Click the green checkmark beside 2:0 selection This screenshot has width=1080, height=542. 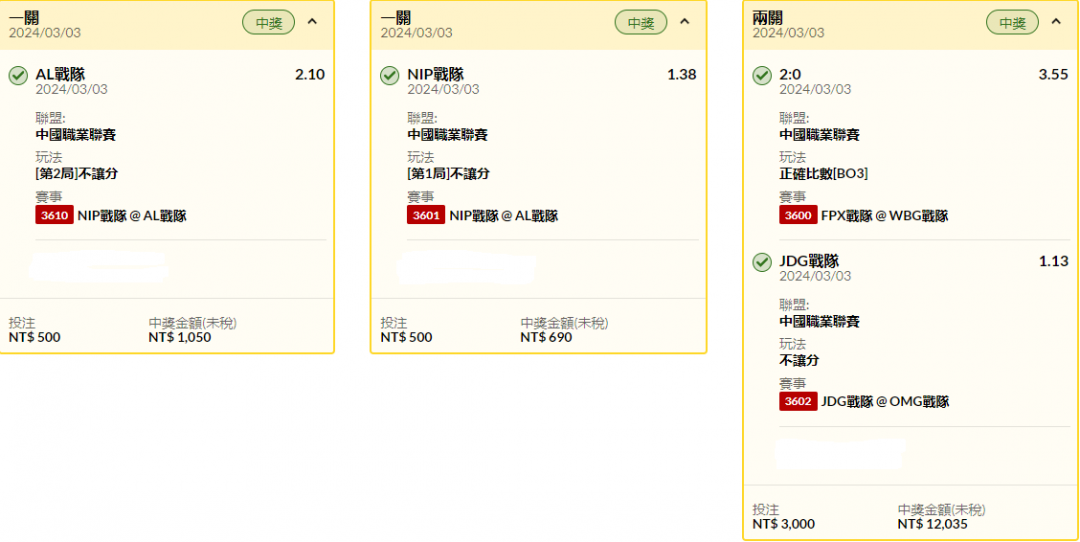[762, 76]
